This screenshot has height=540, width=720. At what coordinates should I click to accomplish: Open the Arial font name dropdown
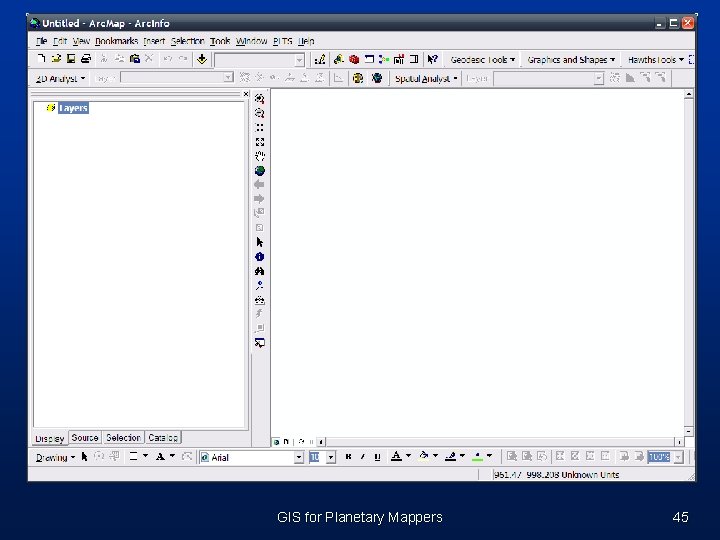click(299, 457)
